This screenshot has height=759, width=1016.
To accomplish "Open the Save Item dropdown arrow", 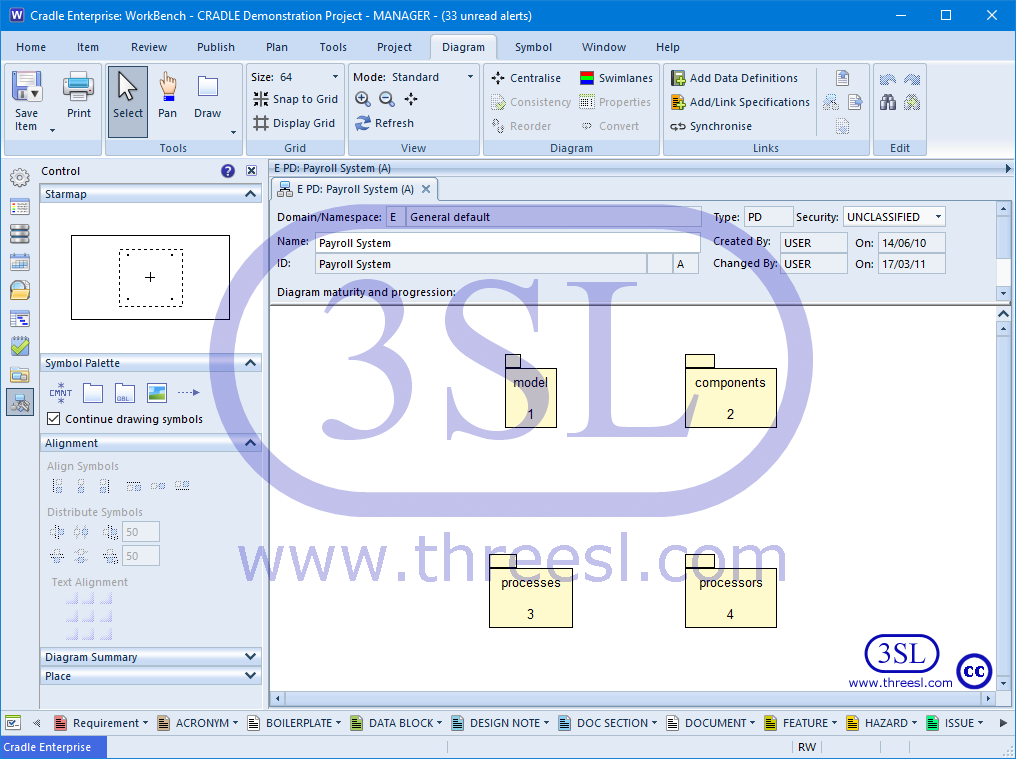I will tap(52, 130).
